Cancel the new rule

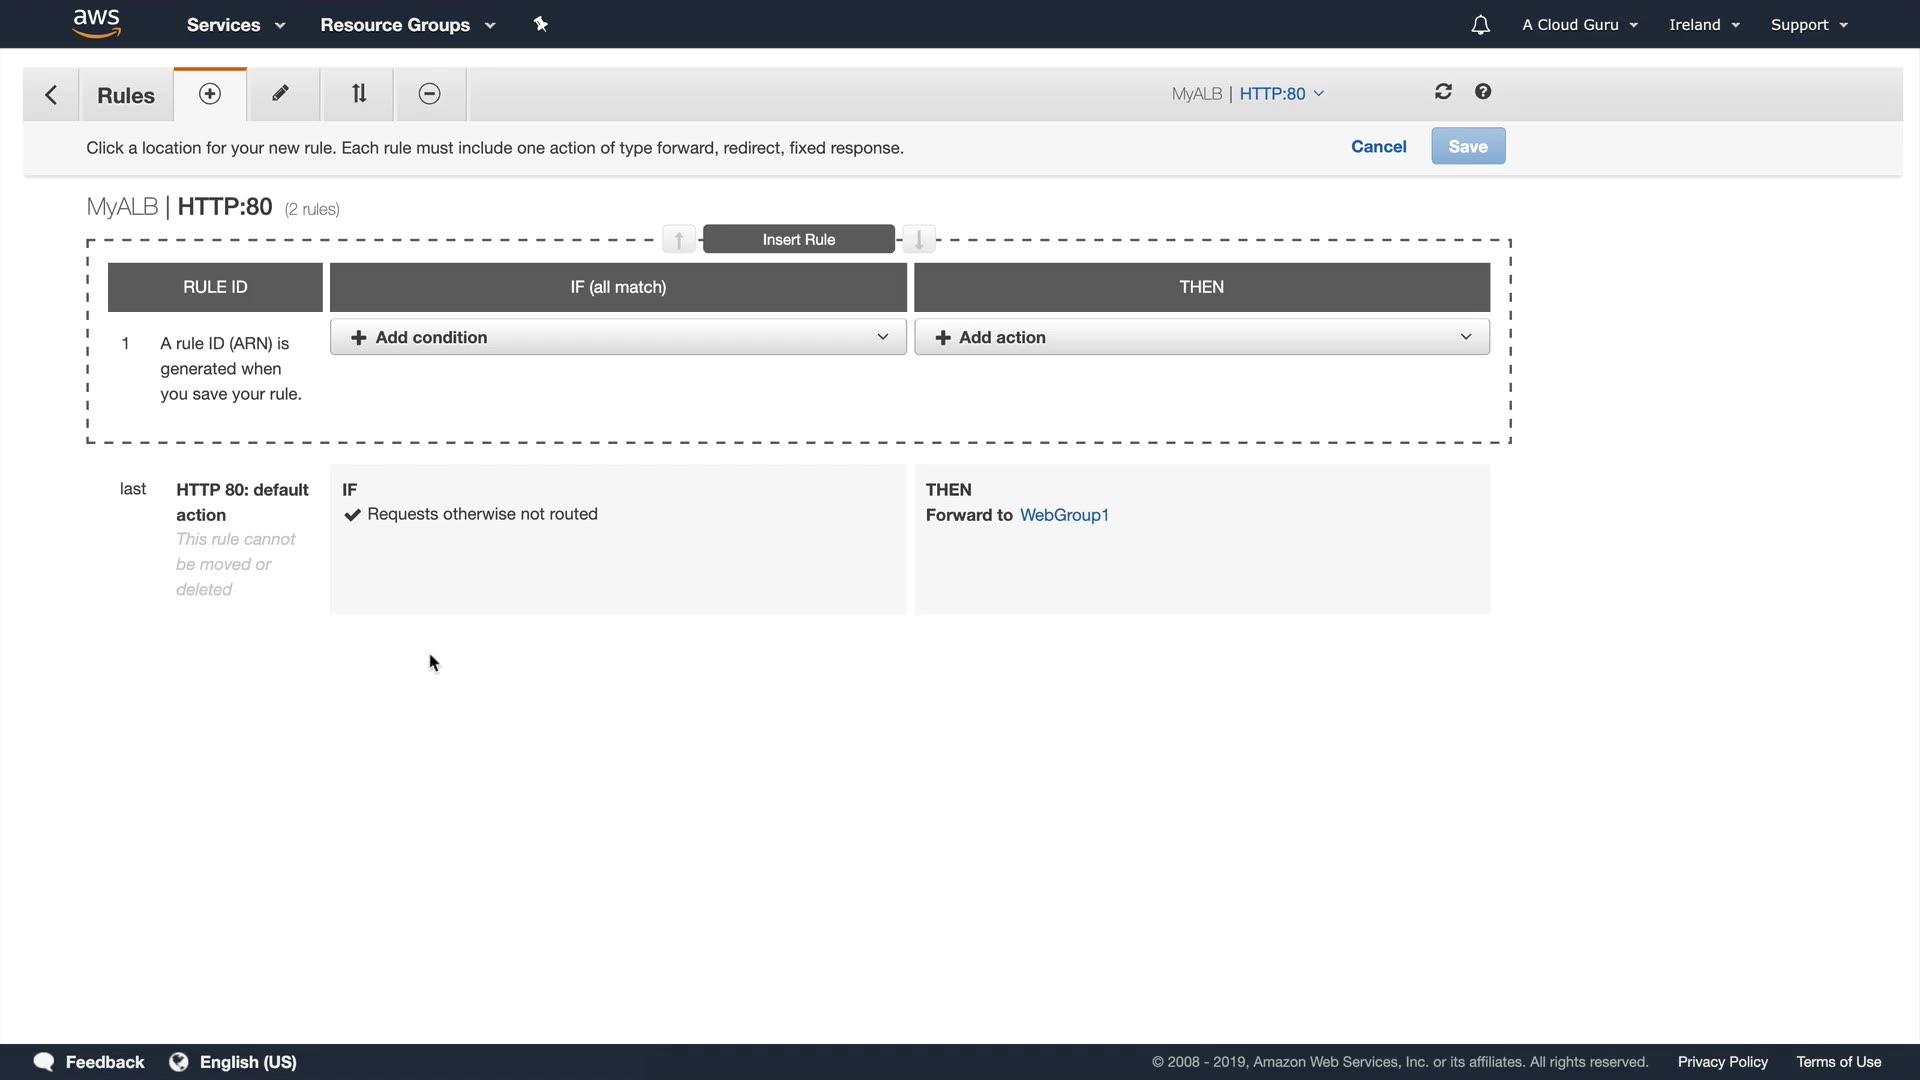click(1378, 147)
